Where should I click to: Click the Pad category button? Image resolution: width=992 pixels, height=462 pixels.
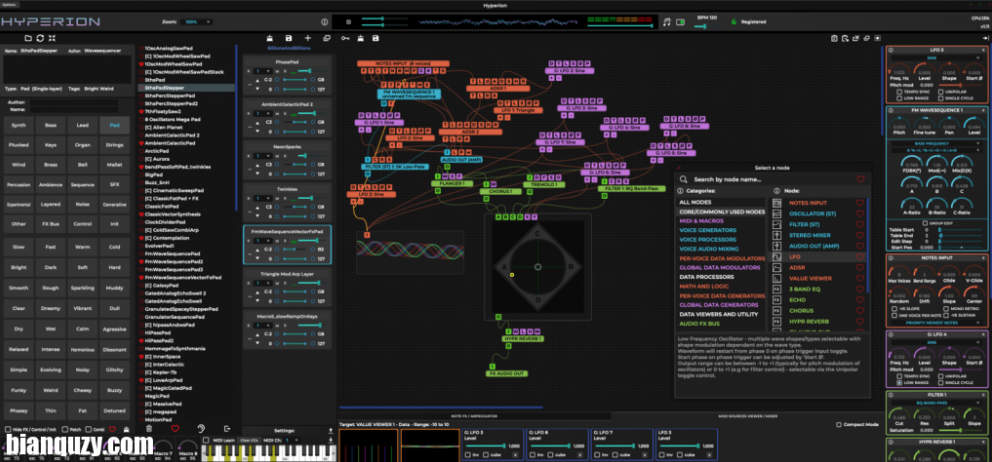(x=115, y=125)
